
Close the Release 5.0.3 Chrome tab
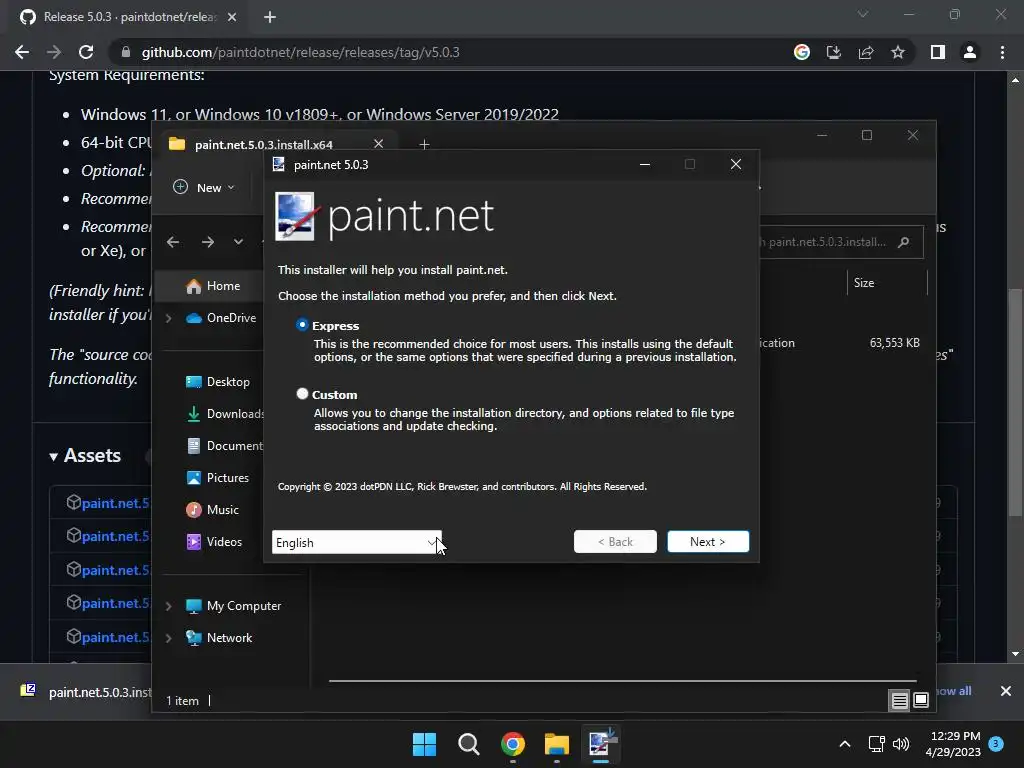pyautogui.click(x=232, y=17)
